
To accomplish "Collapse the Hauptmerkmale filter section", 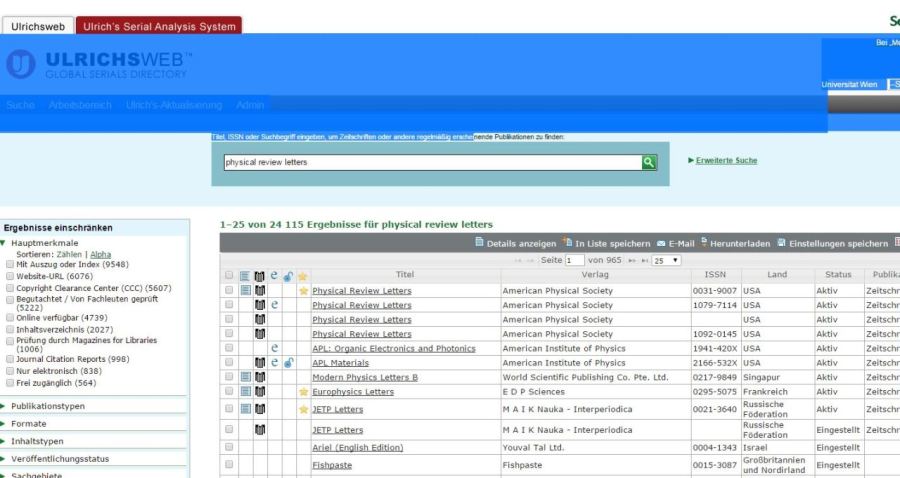I will [39, 243].
